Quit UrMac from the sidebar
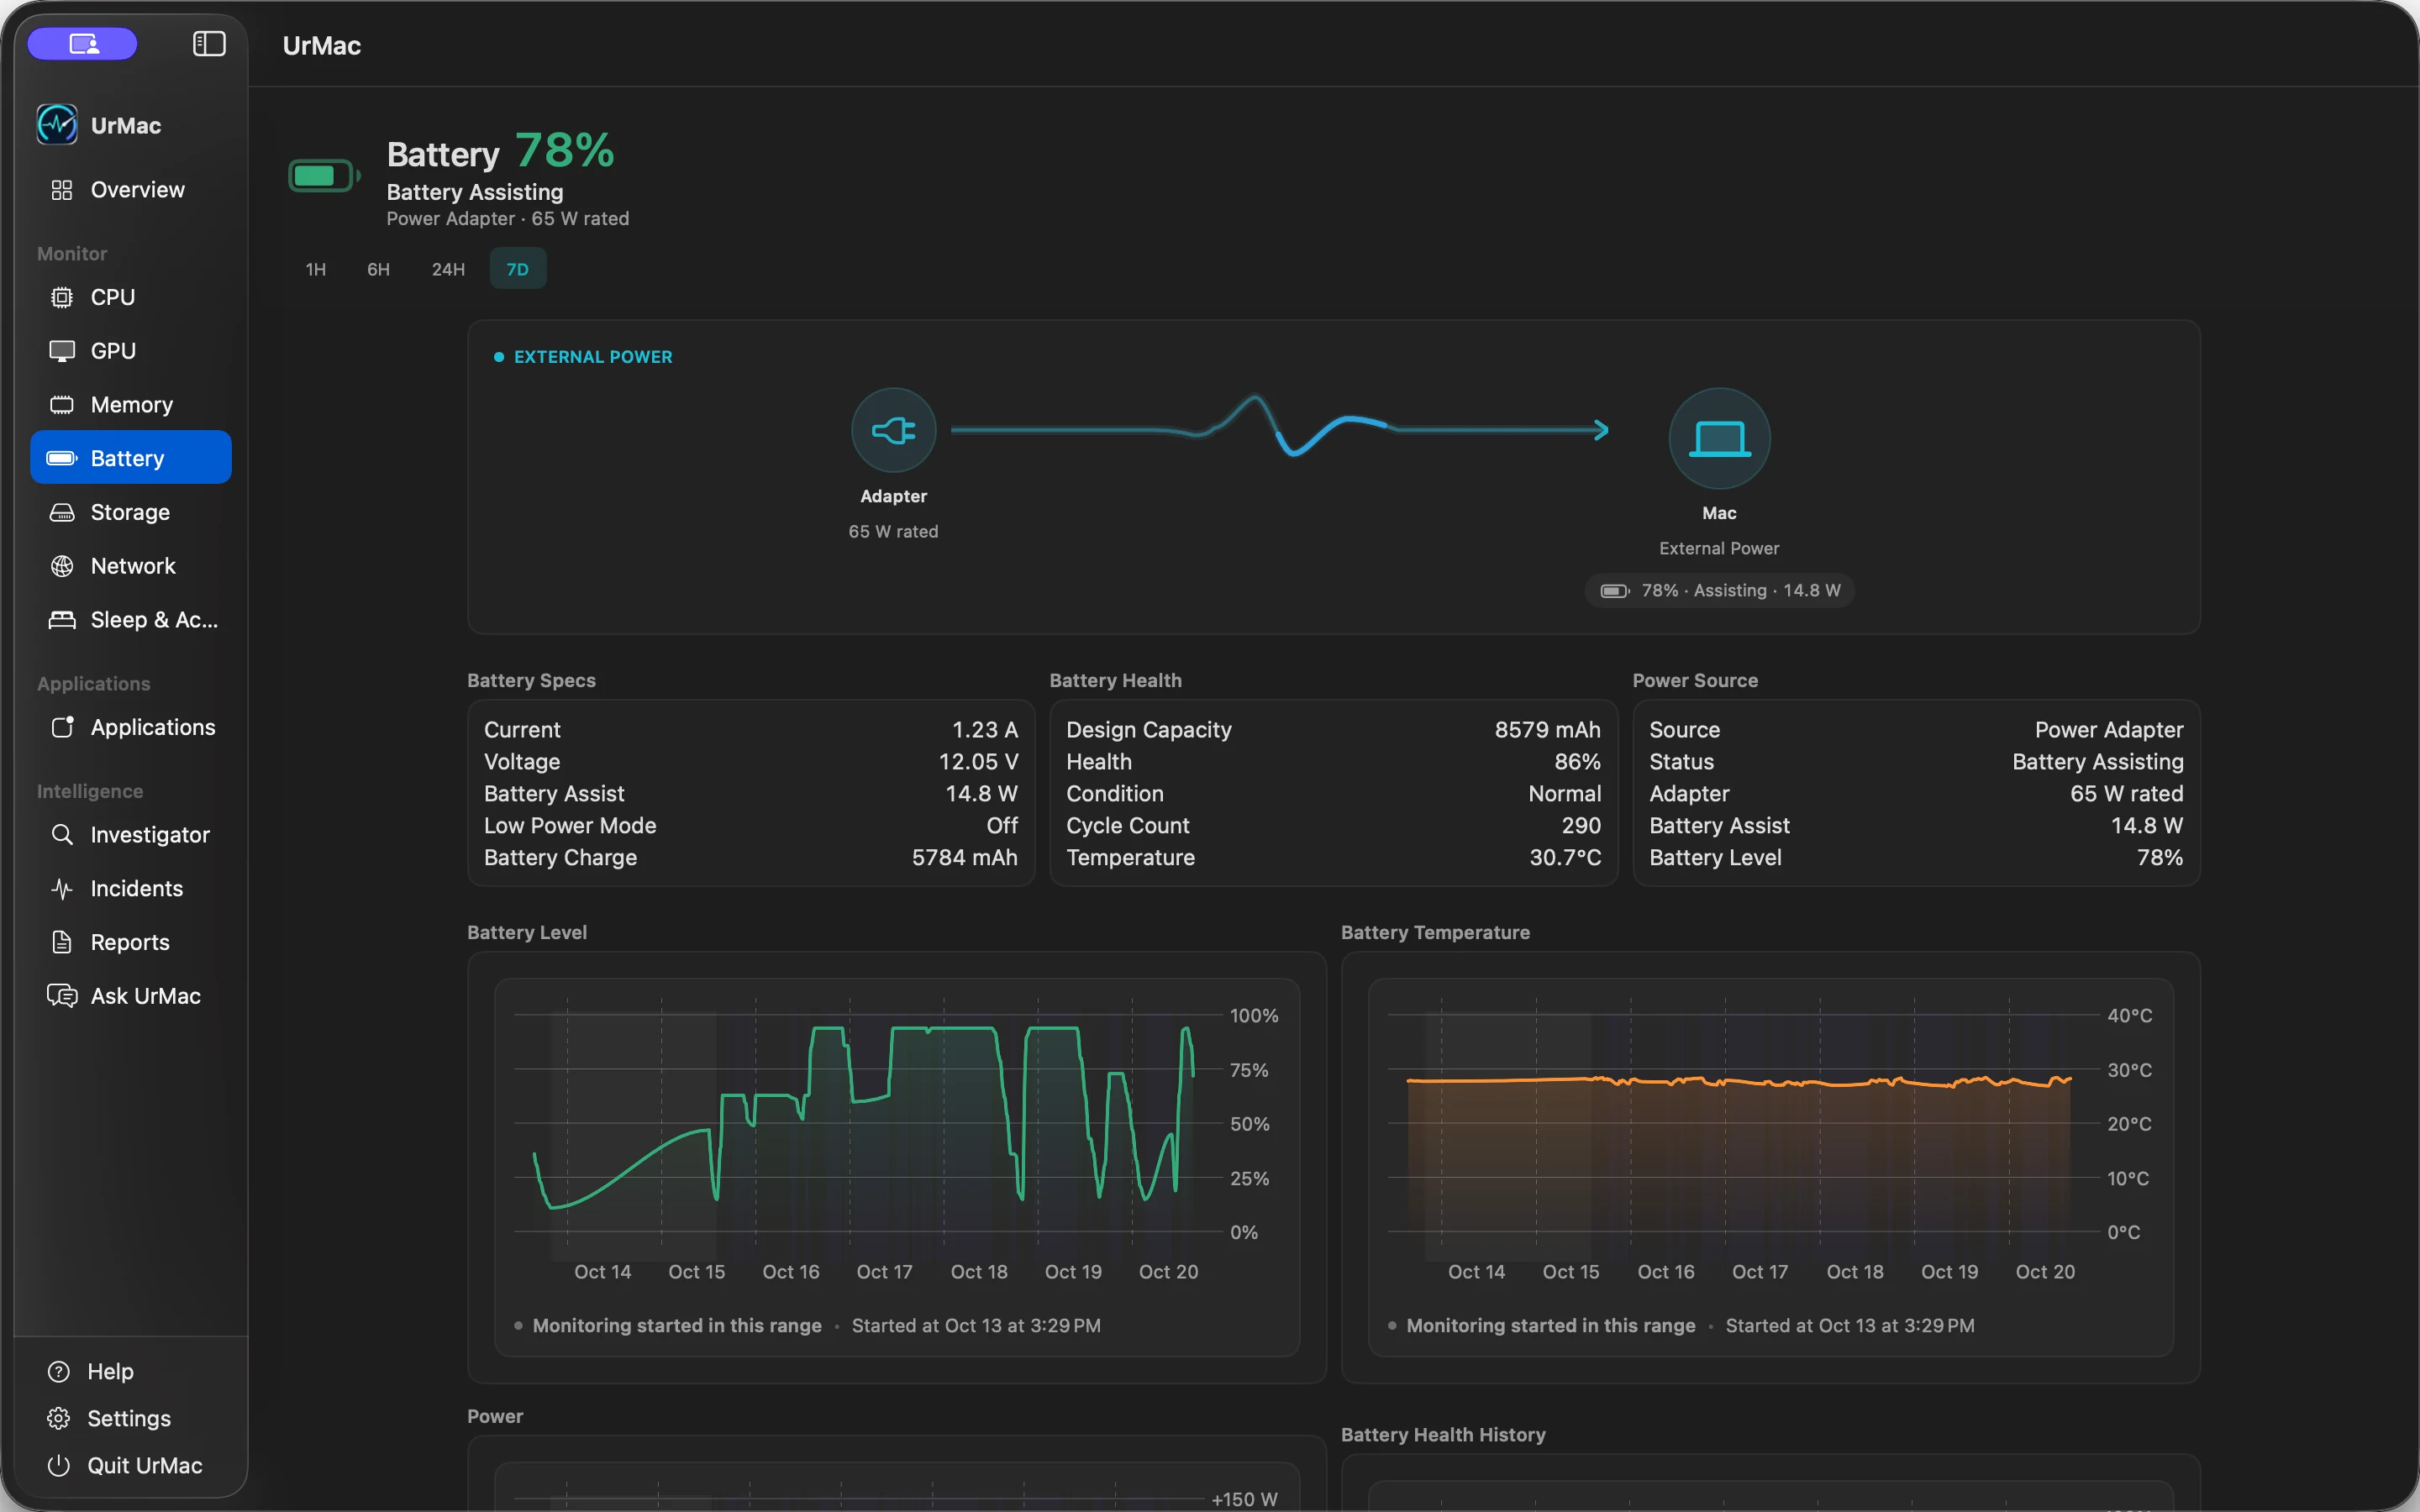Screen dimensions: 2420x1512 tap(125, 1465)
